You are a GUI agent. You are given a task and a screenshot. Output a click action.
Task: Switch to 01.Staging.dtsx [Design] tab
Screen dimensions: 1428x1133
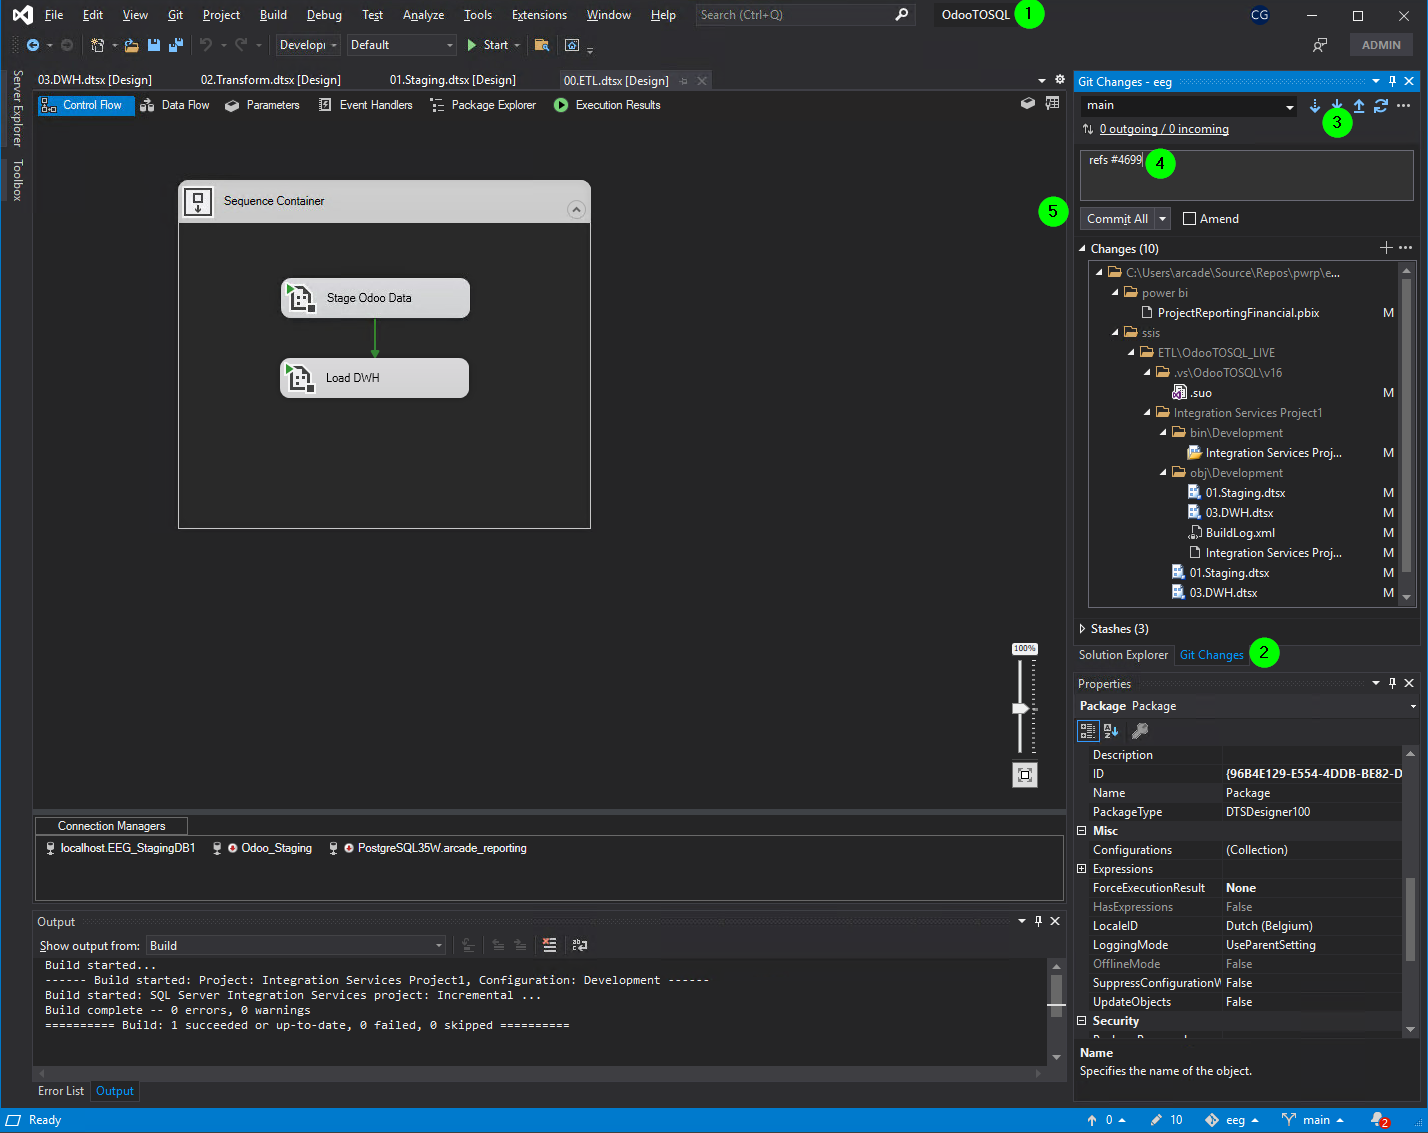(453, 80)
